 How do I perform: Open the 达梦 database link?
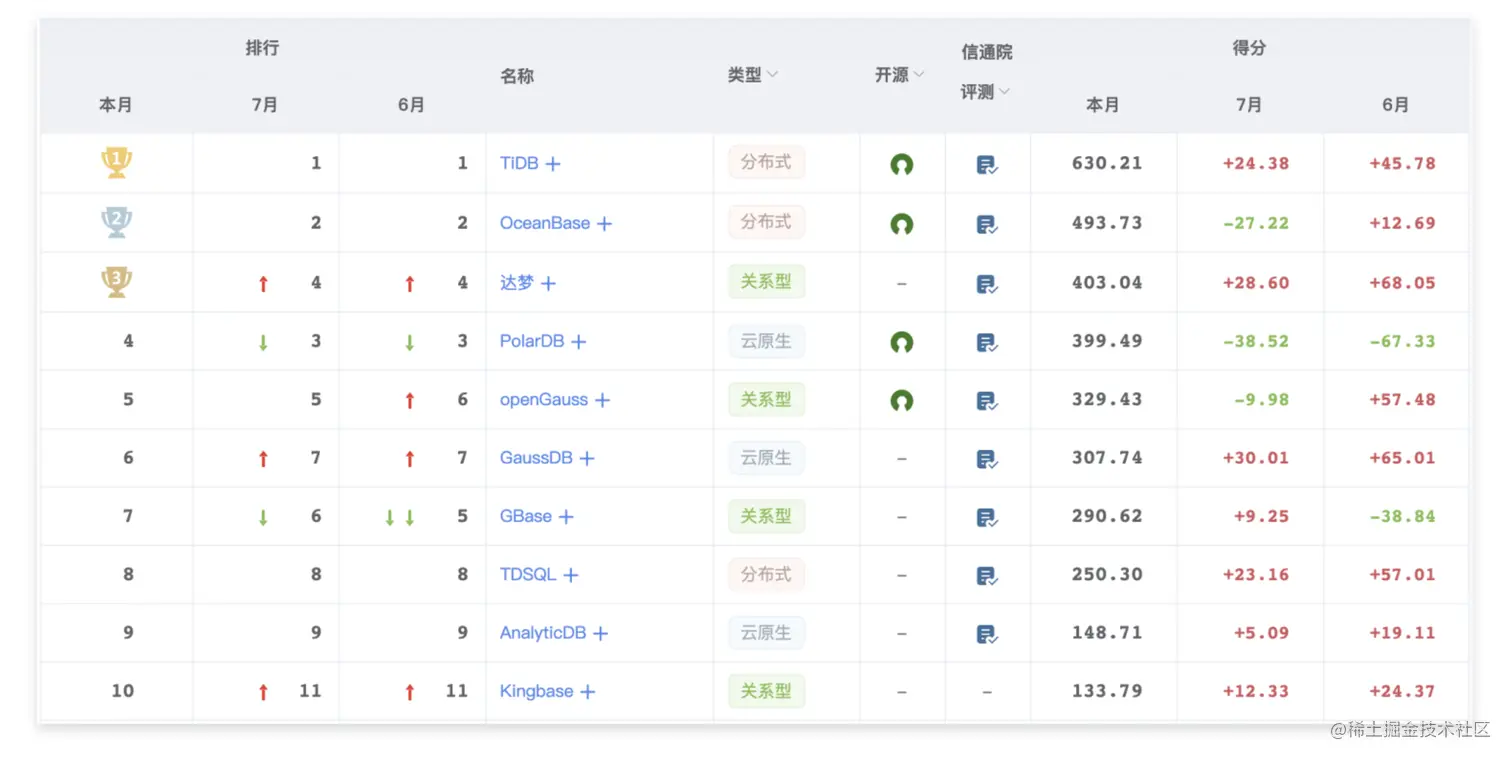pos(517,283)
